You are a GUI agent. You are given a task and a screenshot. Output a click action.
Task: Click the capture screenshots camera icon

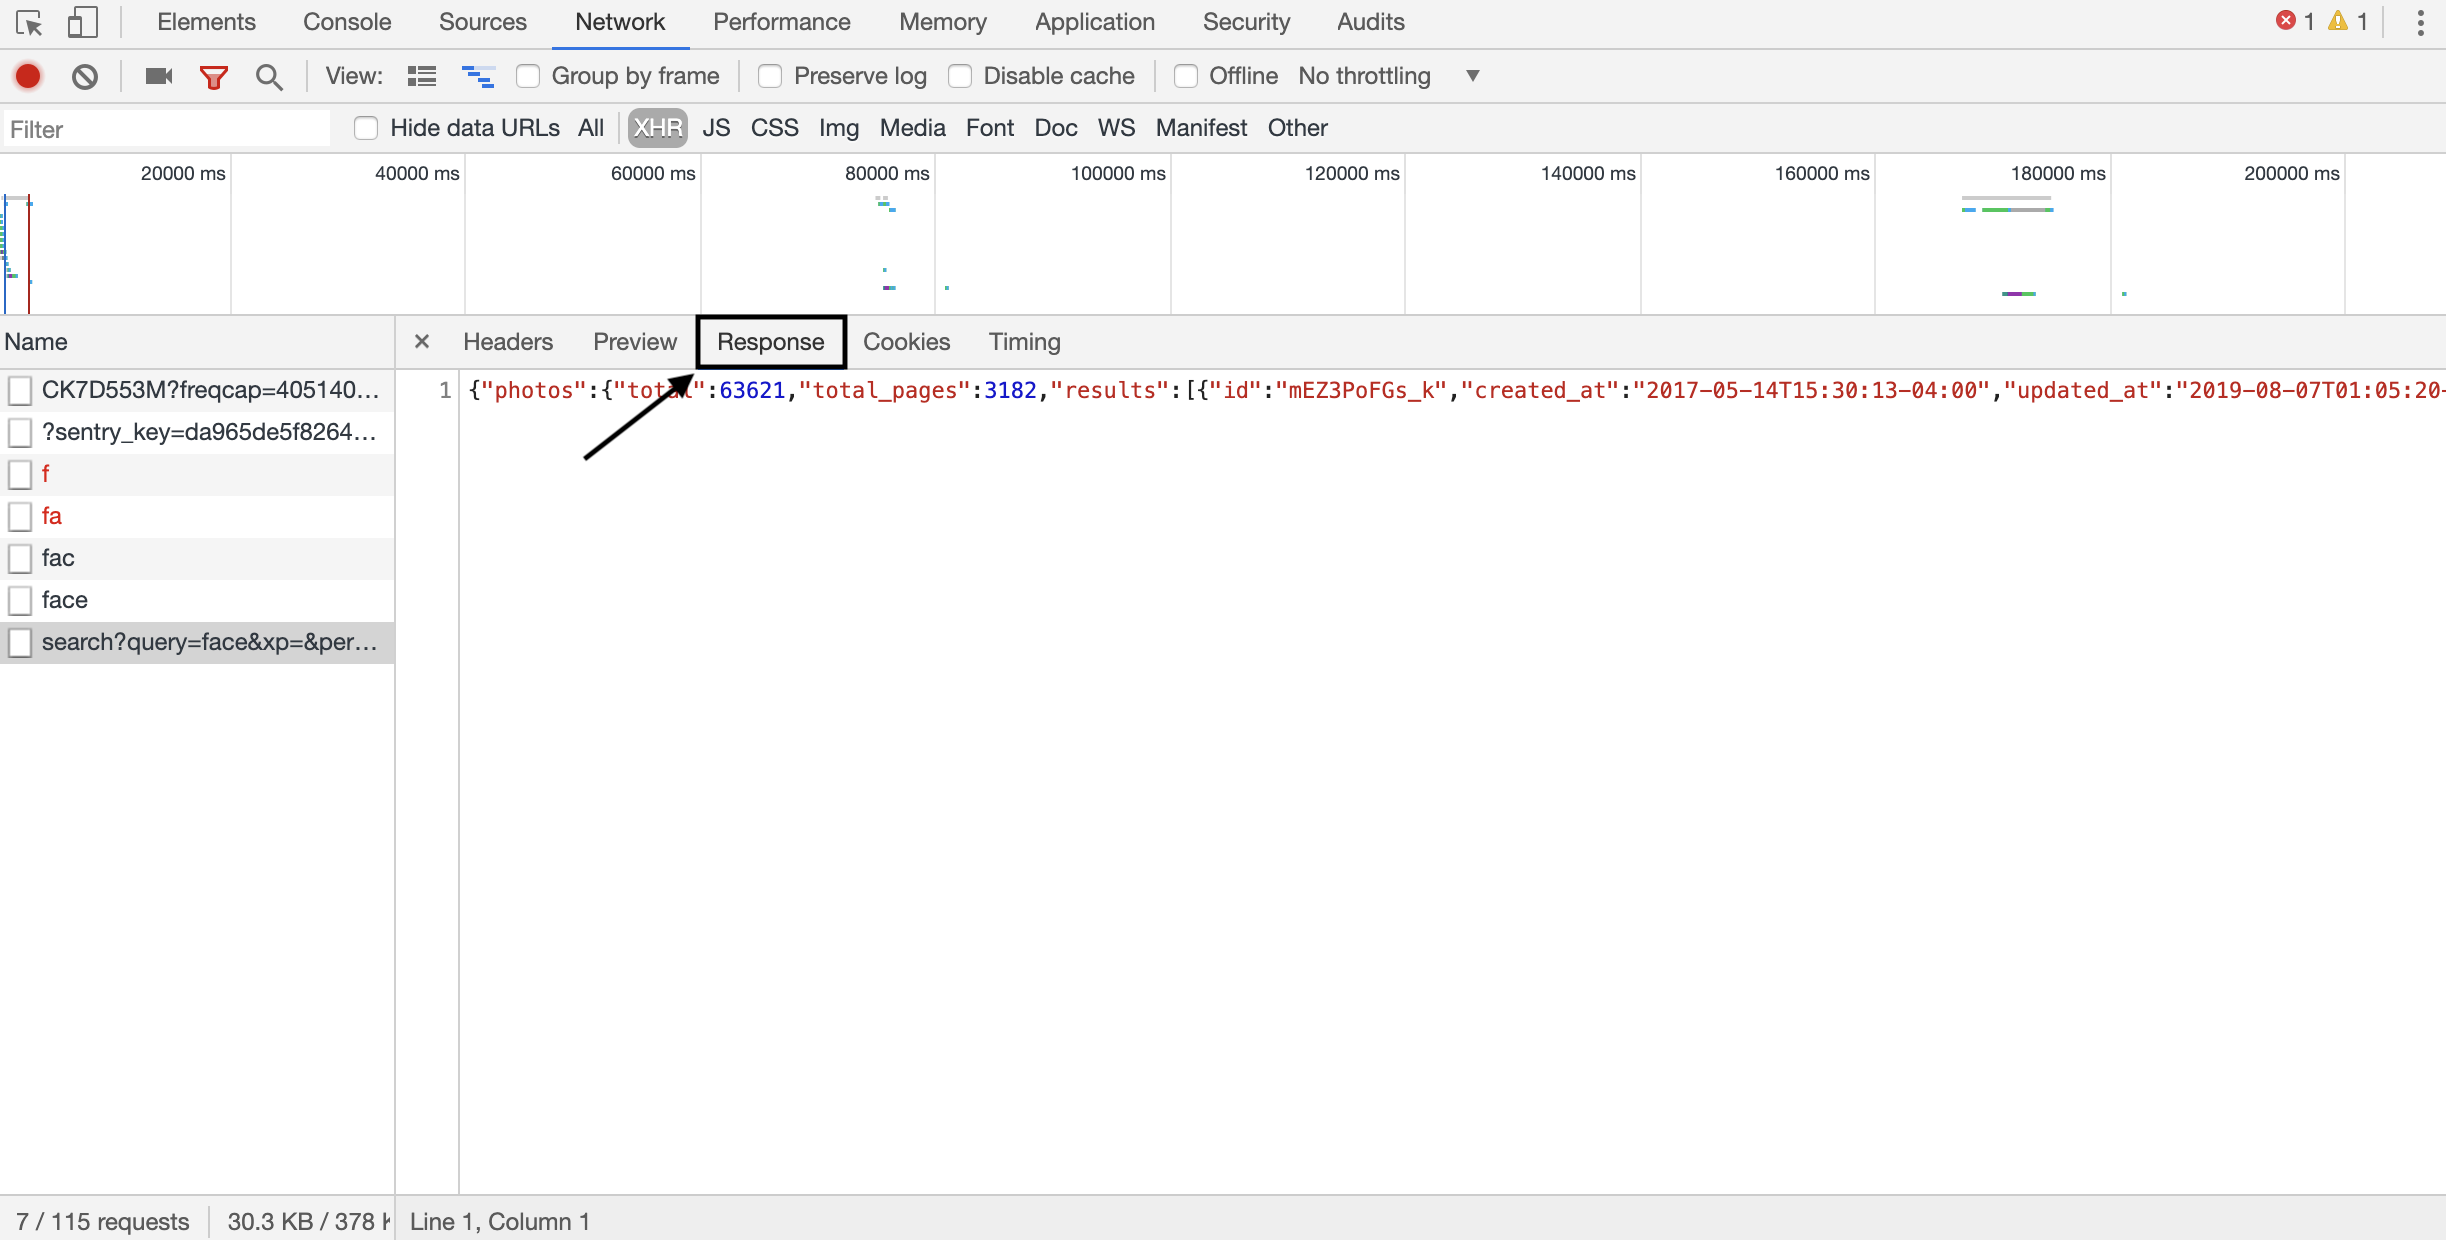[x=159, y=76]
